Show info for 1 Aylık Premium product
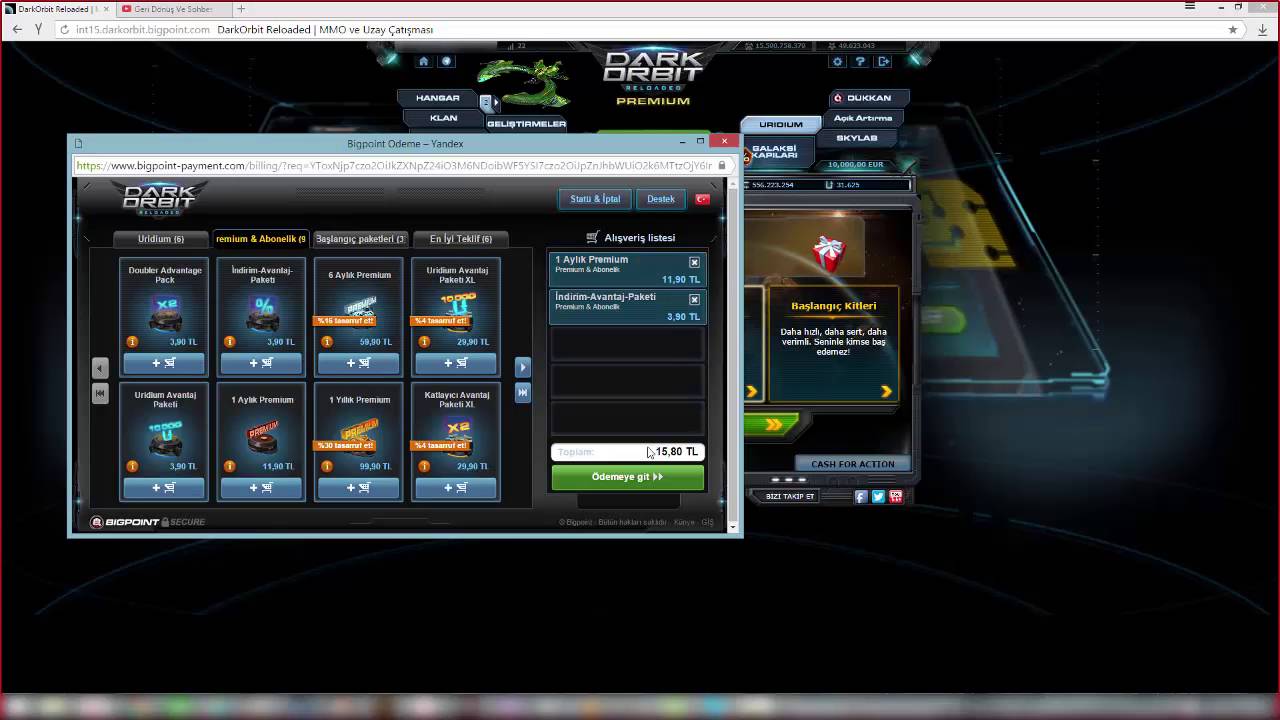The image size is (1280, 720). click(229, 466)
